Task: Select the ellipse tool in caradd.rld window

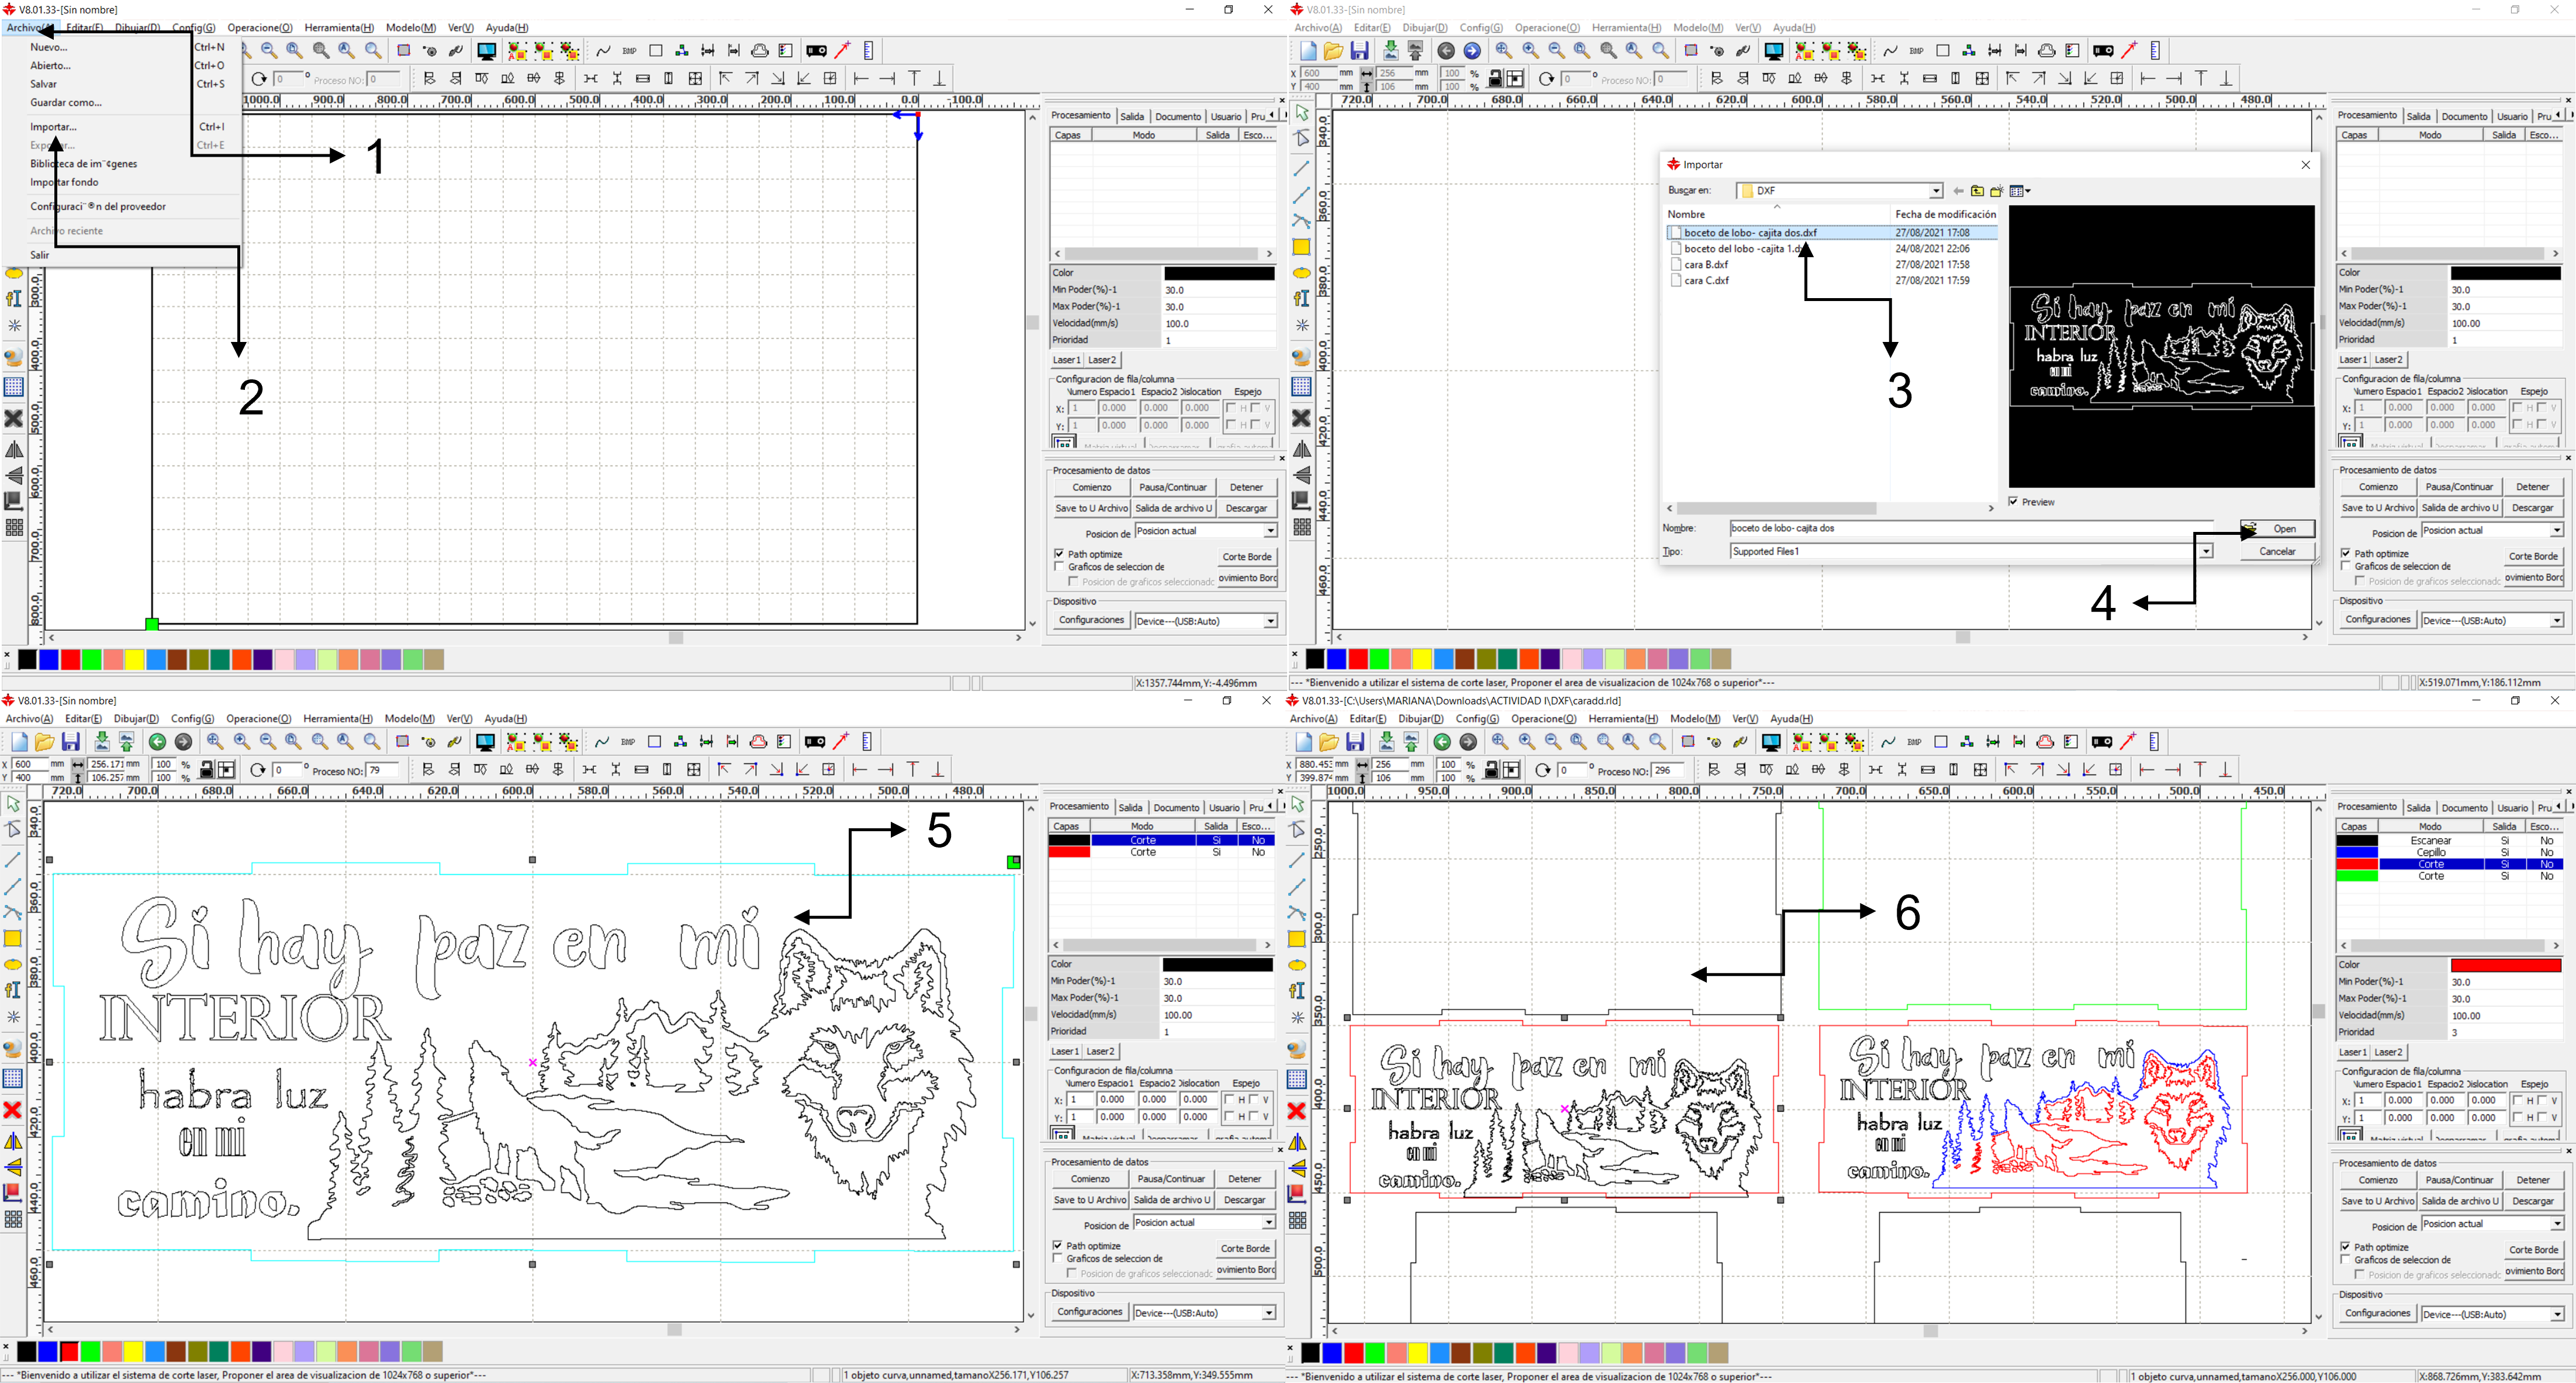Action: 1297,965
